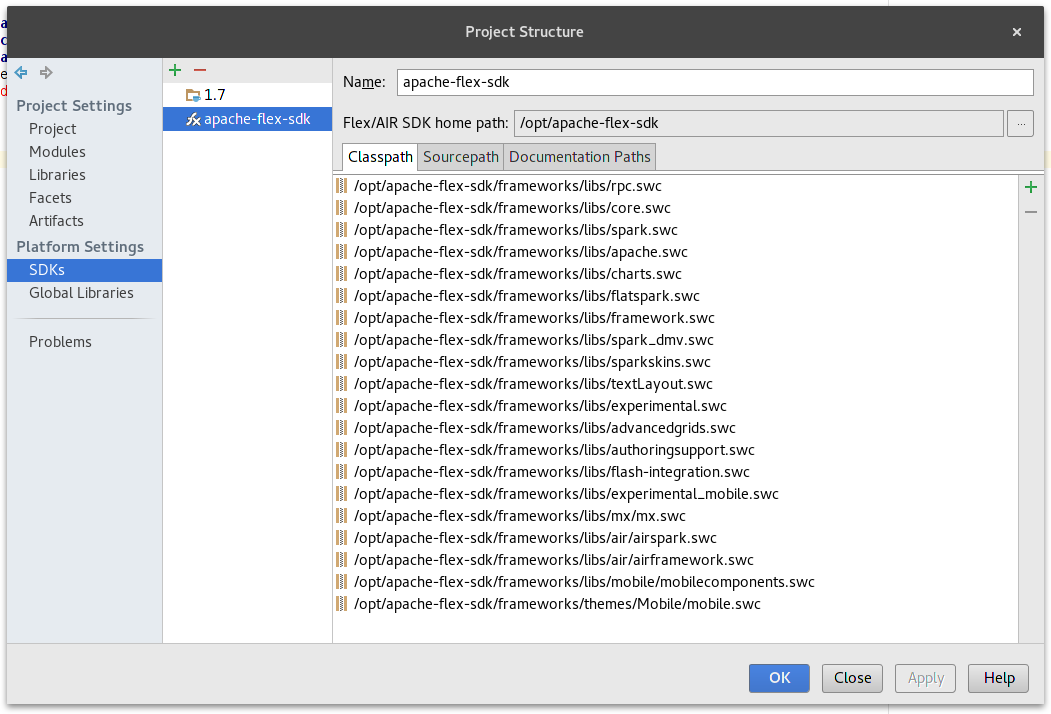Click library icon next to flatspark.swc

point(342,296)
